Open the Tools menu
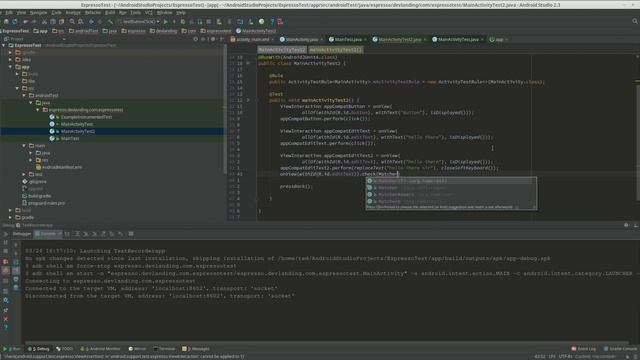 click(x=136, y=13)
